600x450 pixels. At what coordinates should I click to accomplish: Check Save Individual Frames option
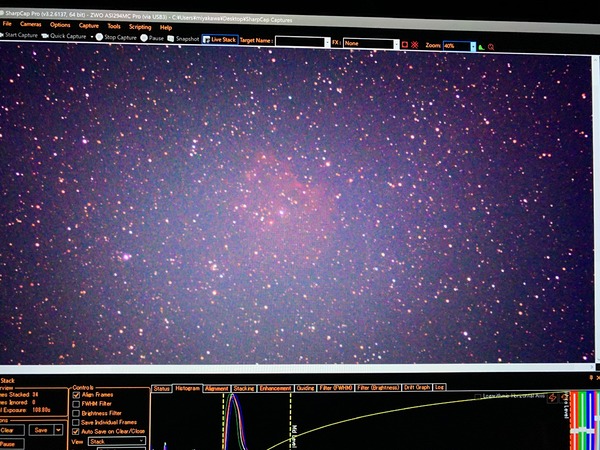(x=76, y=422)
